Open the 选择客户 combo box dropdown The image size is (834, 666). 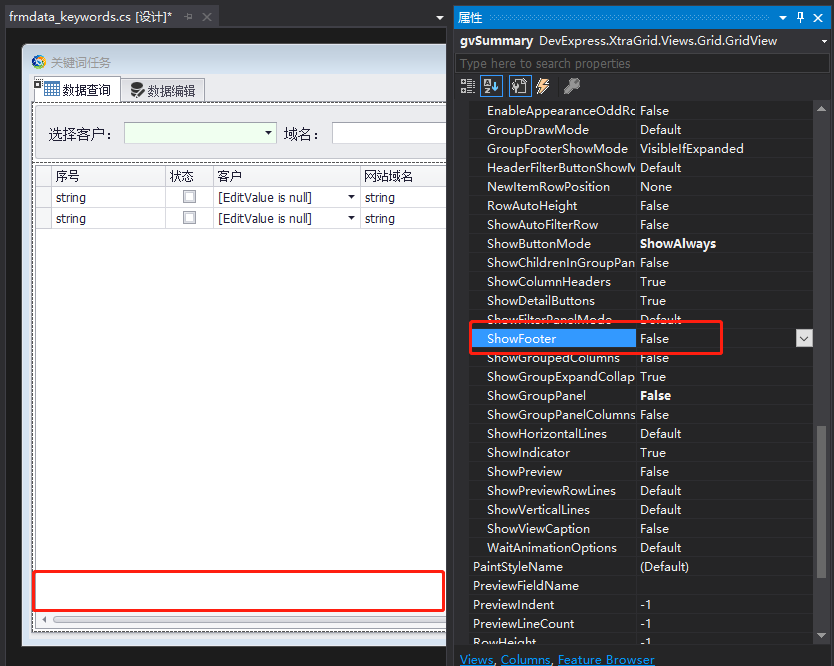tap(269, 133)
